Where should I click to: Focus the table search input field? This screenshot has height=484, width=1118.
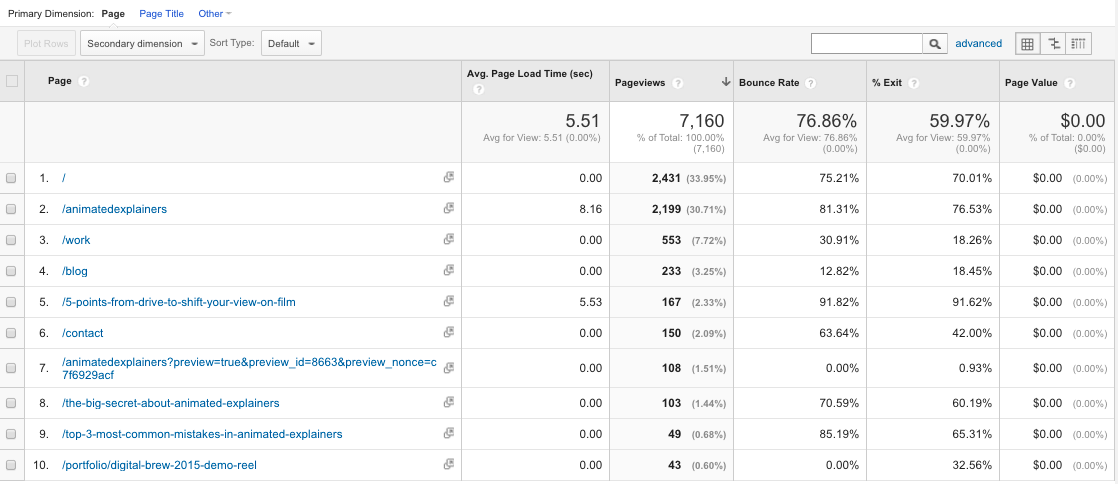[x=867, y=43]
